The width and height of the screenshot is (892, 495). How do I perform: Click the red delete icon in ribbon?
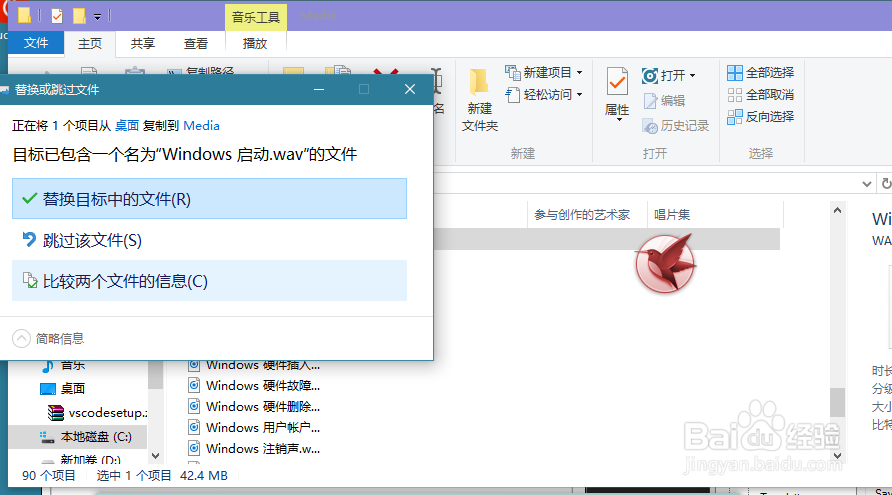tap(386, 72)
